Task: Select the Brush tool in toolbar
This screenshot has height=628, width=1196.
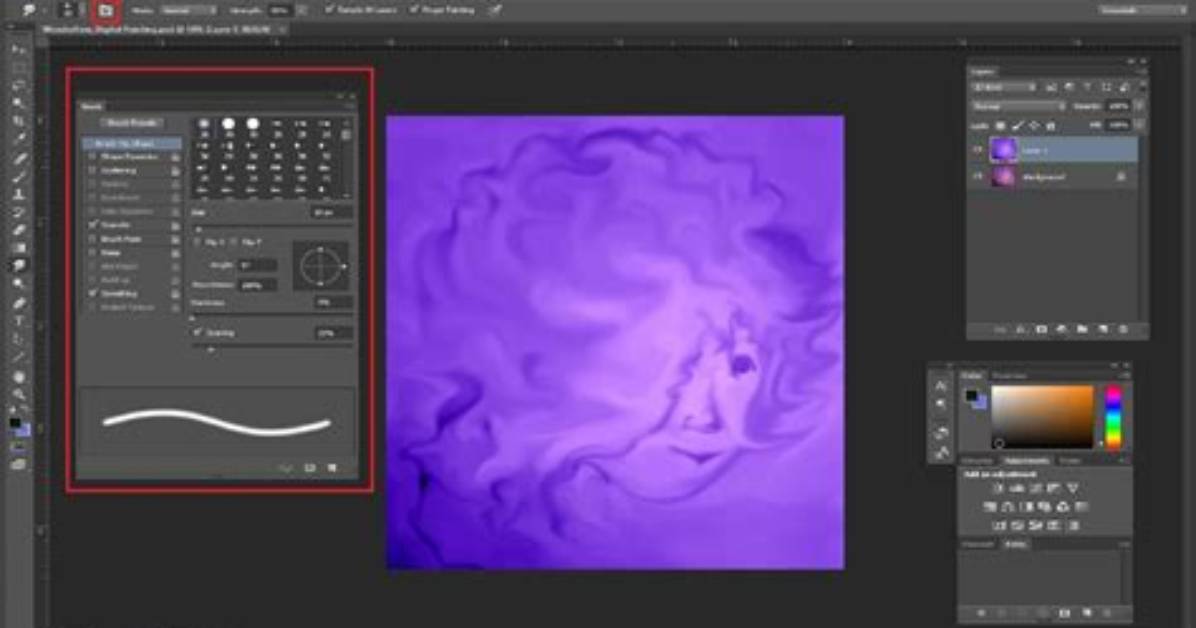Action: click(x=18, y=176)
